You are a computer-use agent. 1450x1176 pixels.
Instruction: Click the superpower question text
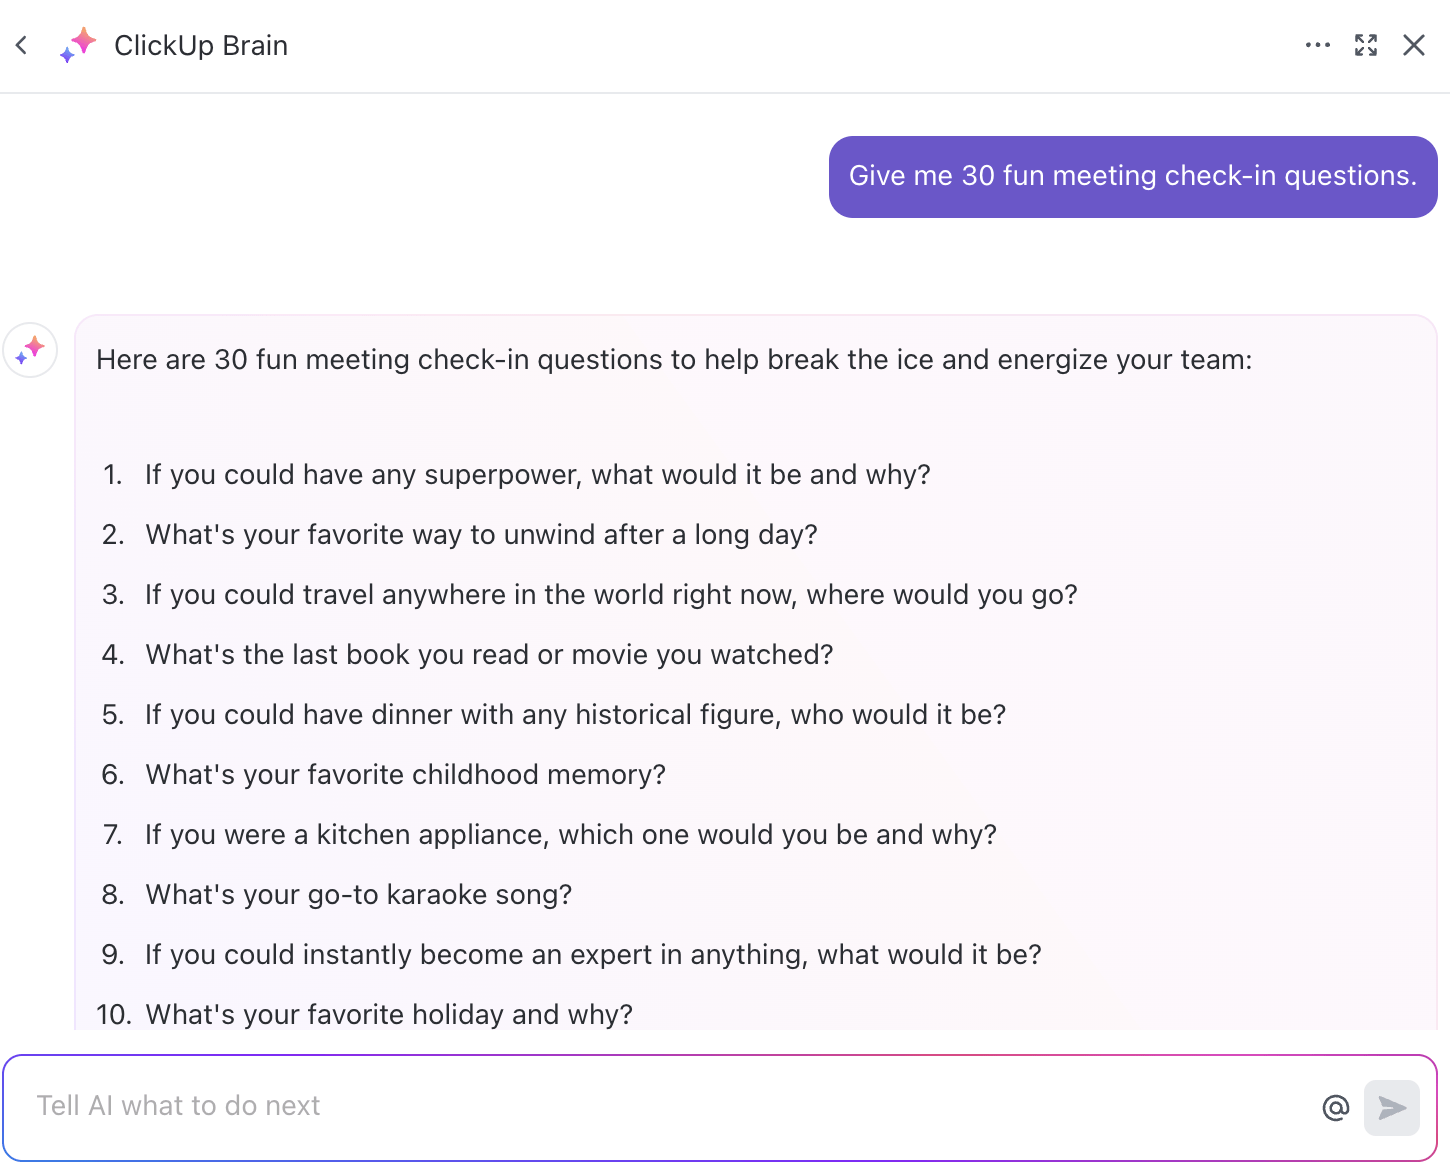point(537,474)
